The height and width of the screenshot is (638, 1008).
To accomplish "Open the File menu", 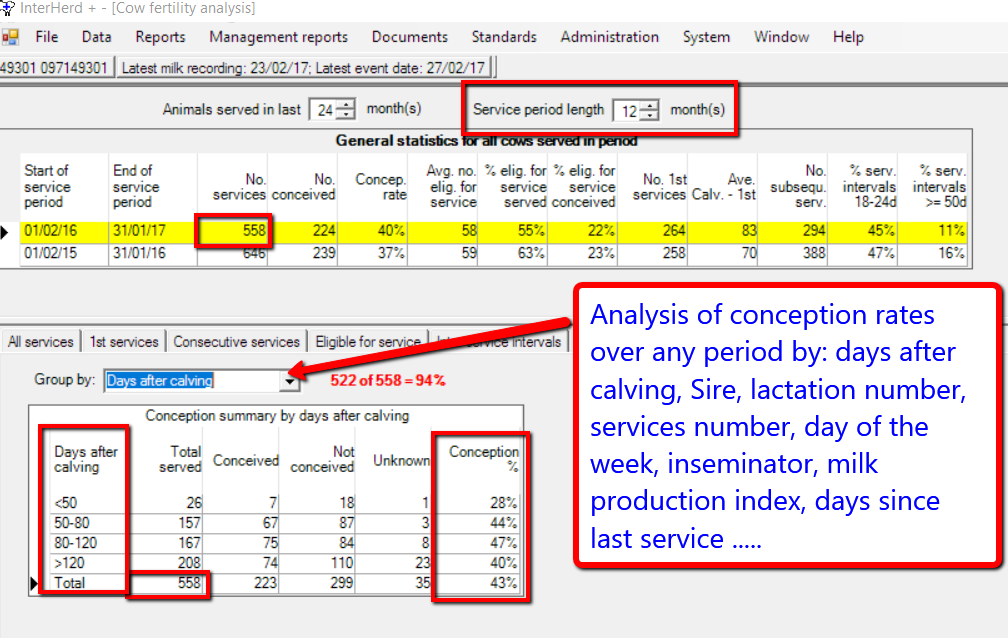I will tap(46, 37).
